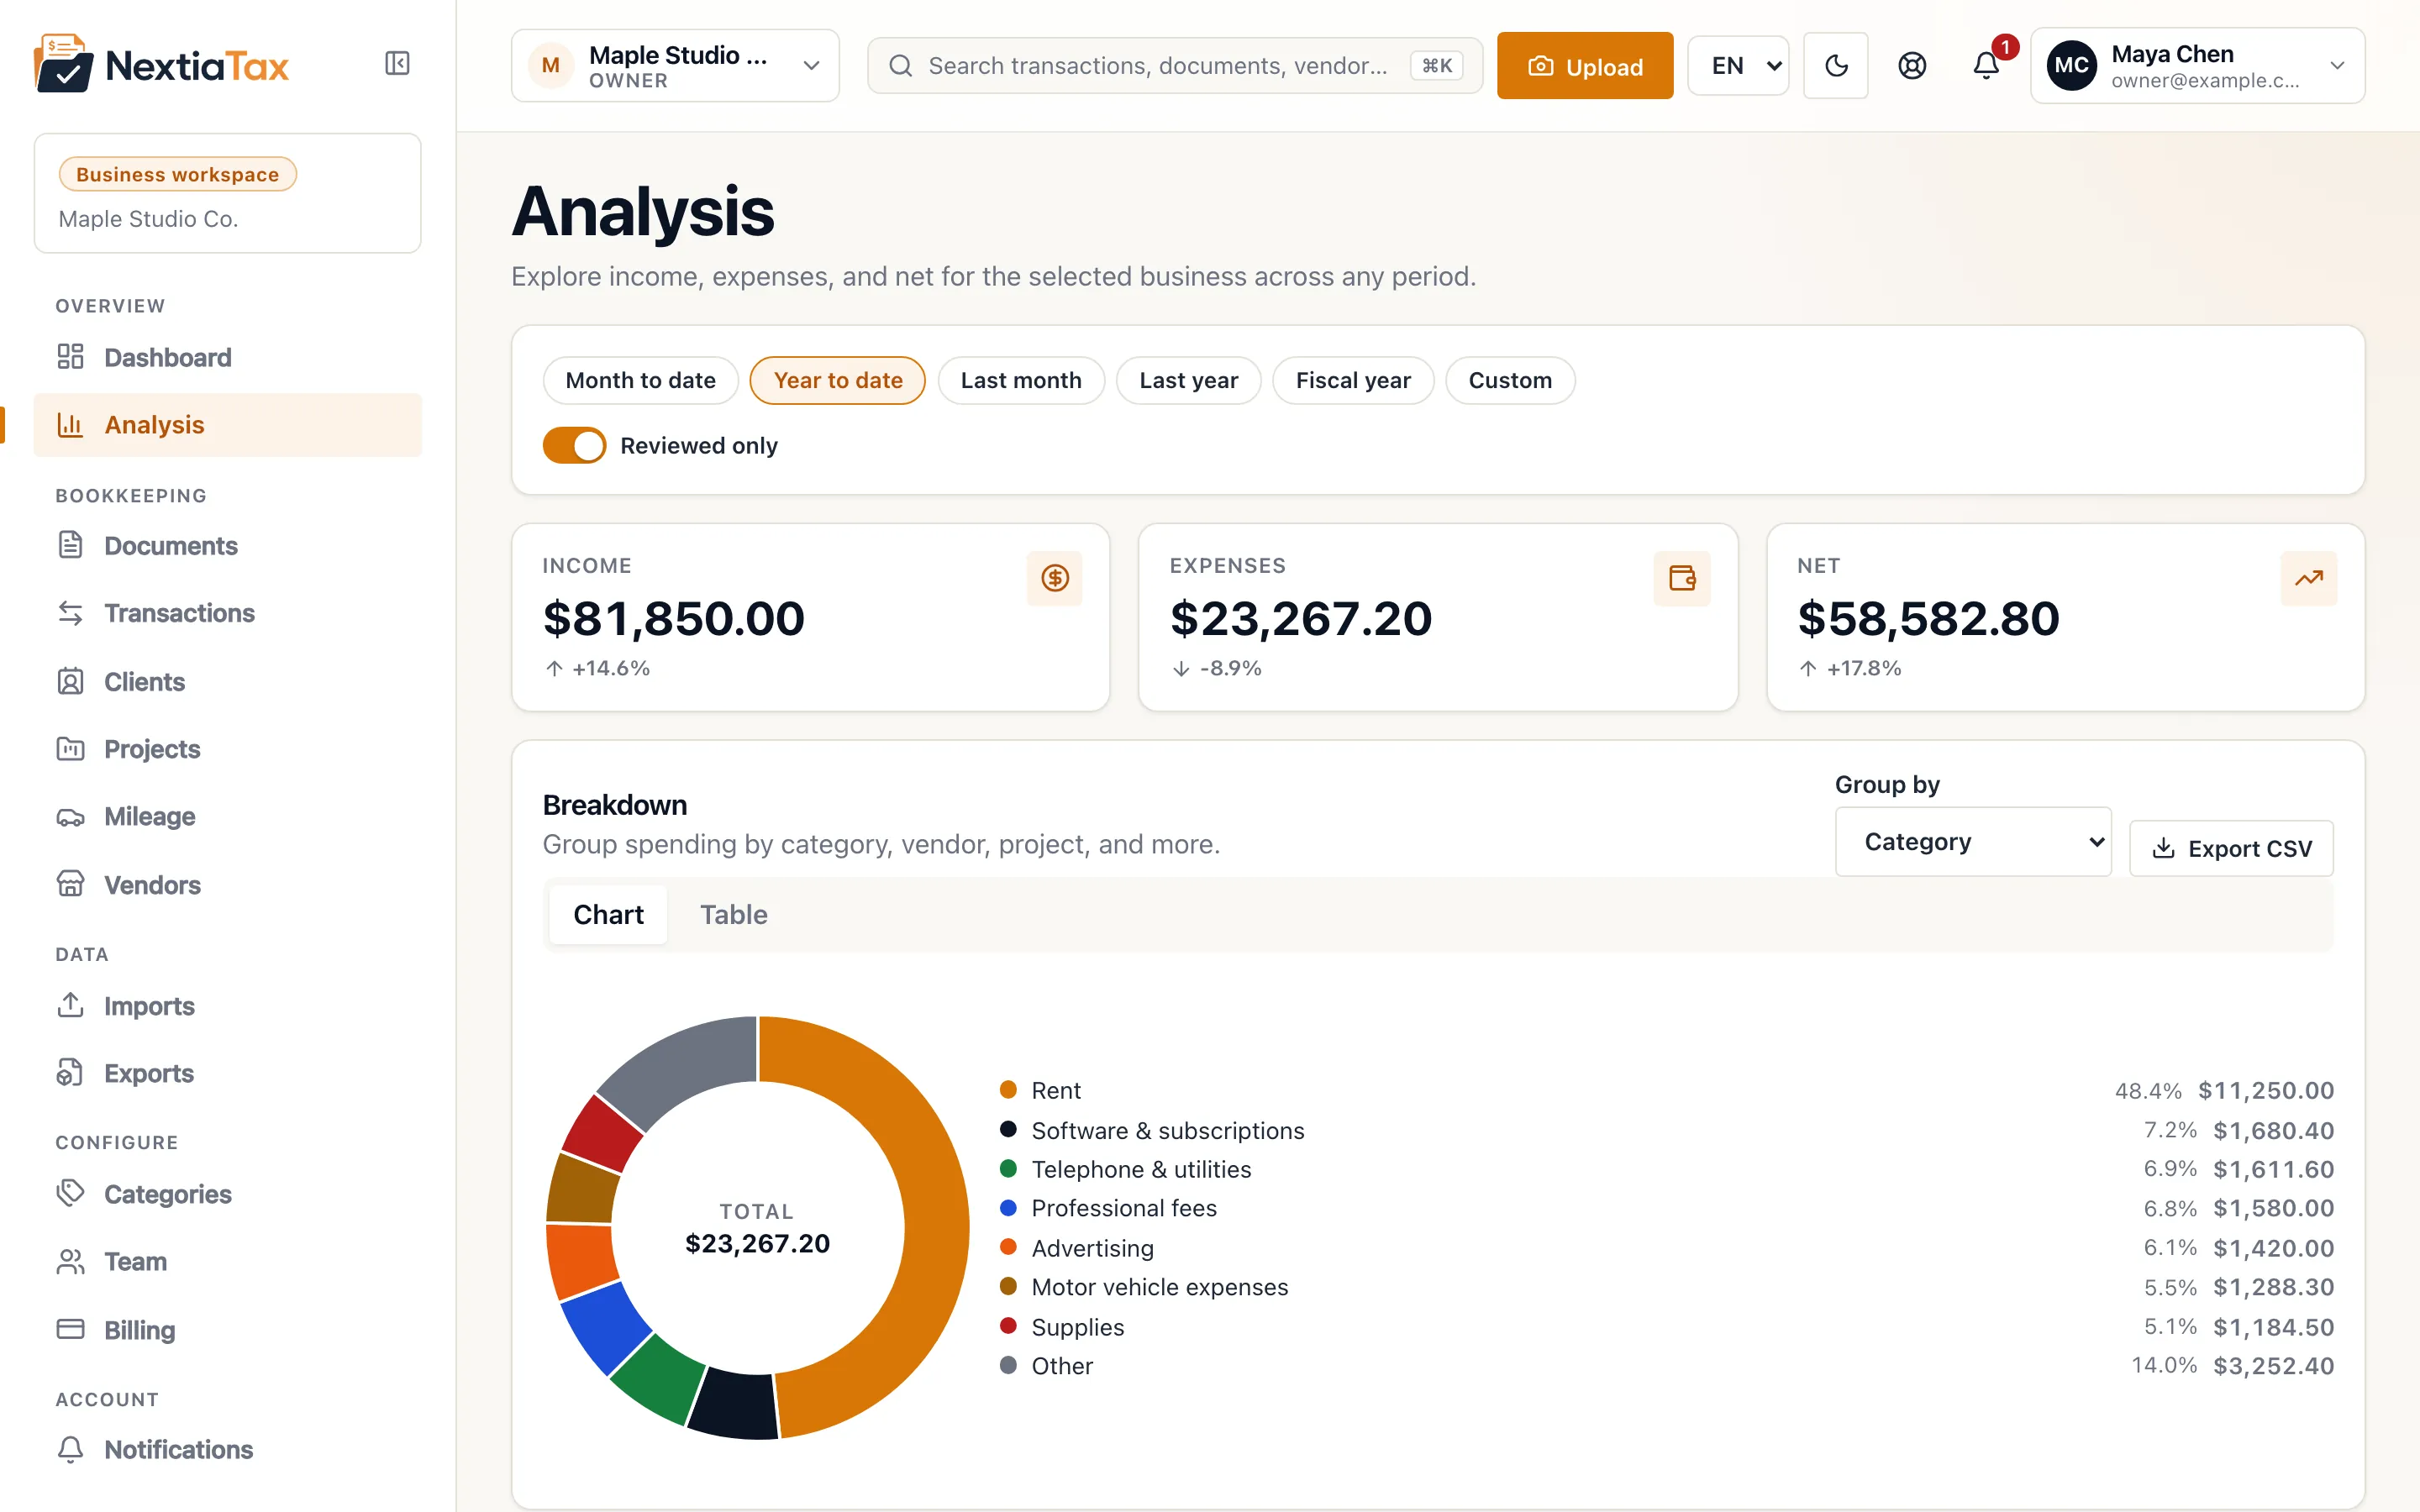This screenshot has height=1512, width=2420.
Task: Open Team settings
Action: (227, 1261)
